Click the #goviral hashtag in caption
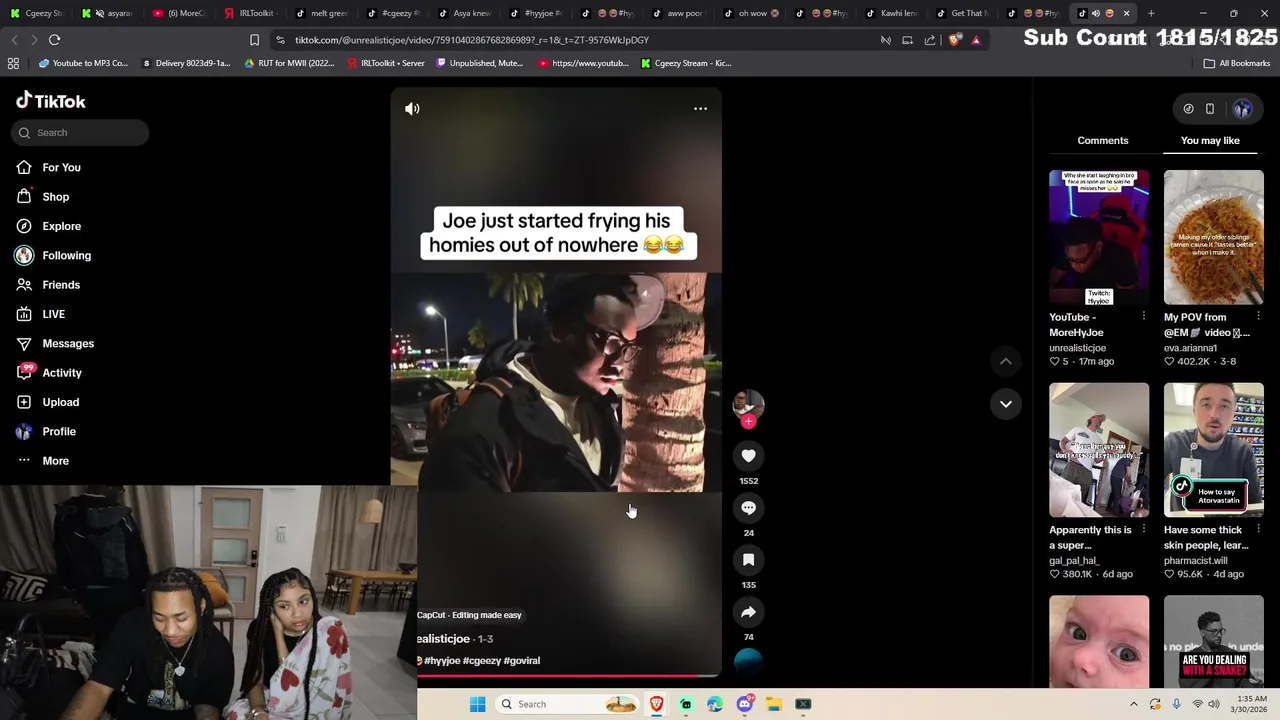This screenshot has height=720, width=1280. point(522,660)
